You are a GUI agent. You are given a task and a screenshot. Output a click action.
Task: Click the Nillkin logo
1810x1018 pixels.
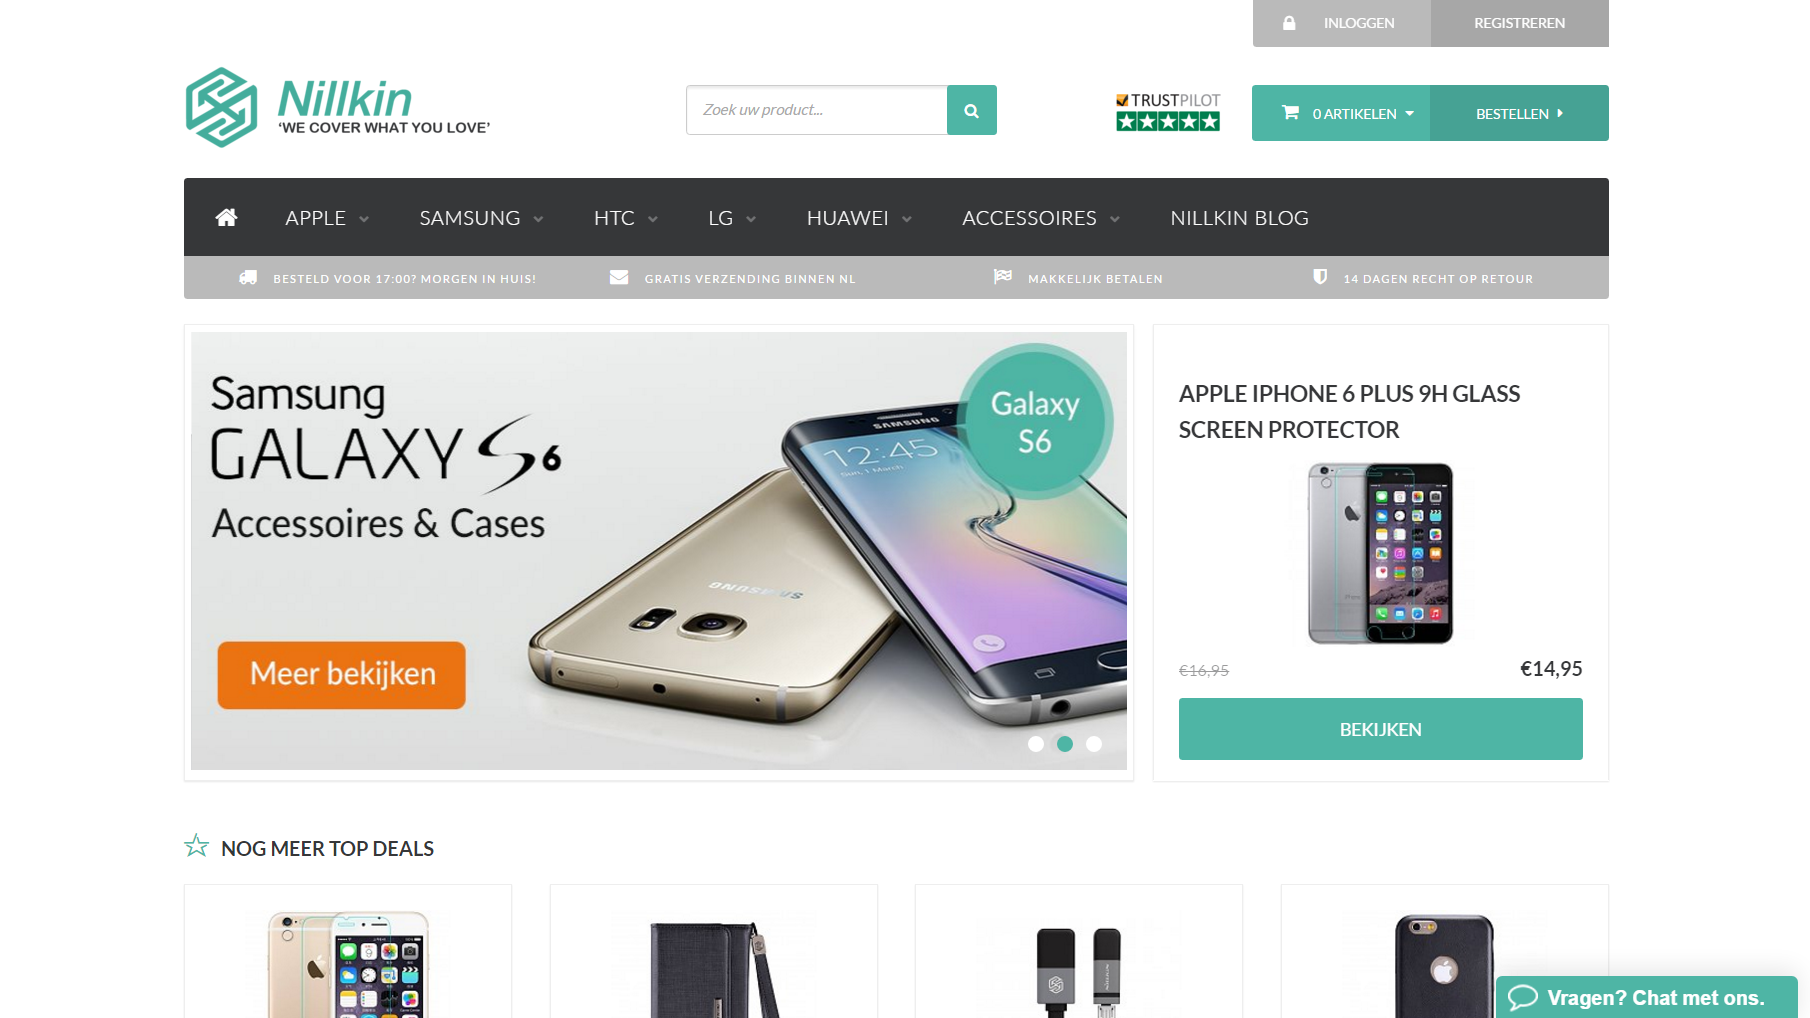(338, 108)
